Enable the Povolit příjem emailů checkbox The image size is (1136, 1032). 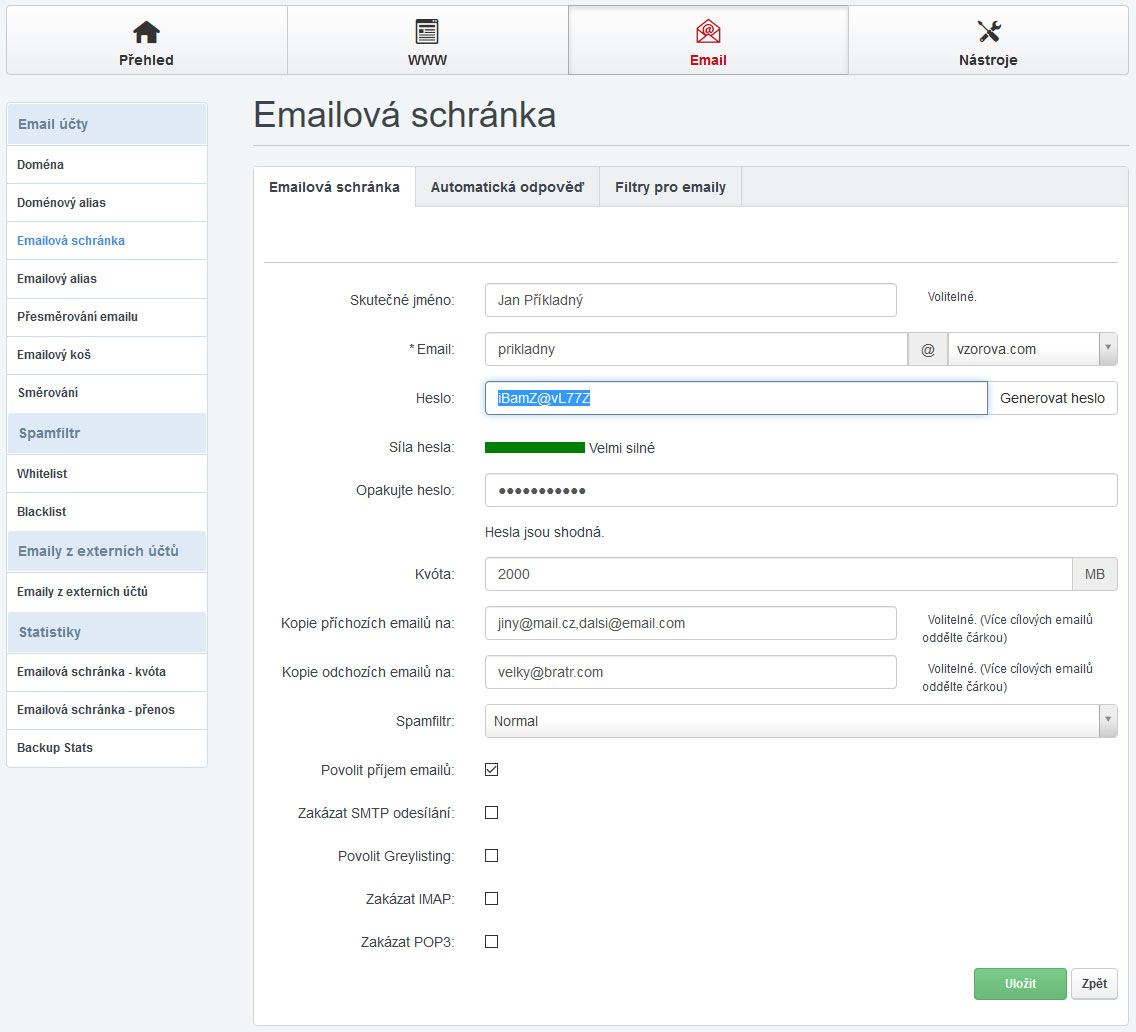pos(491,770)
